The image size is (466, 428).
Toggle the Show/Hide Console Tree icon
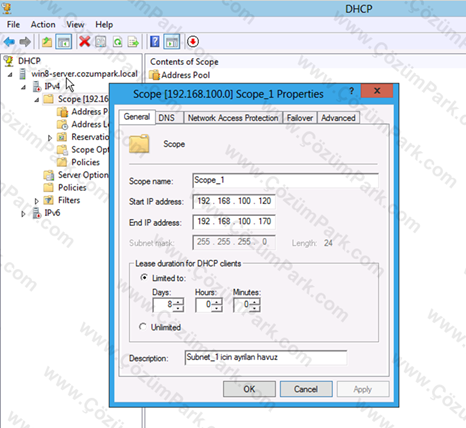tap(64, 42)
